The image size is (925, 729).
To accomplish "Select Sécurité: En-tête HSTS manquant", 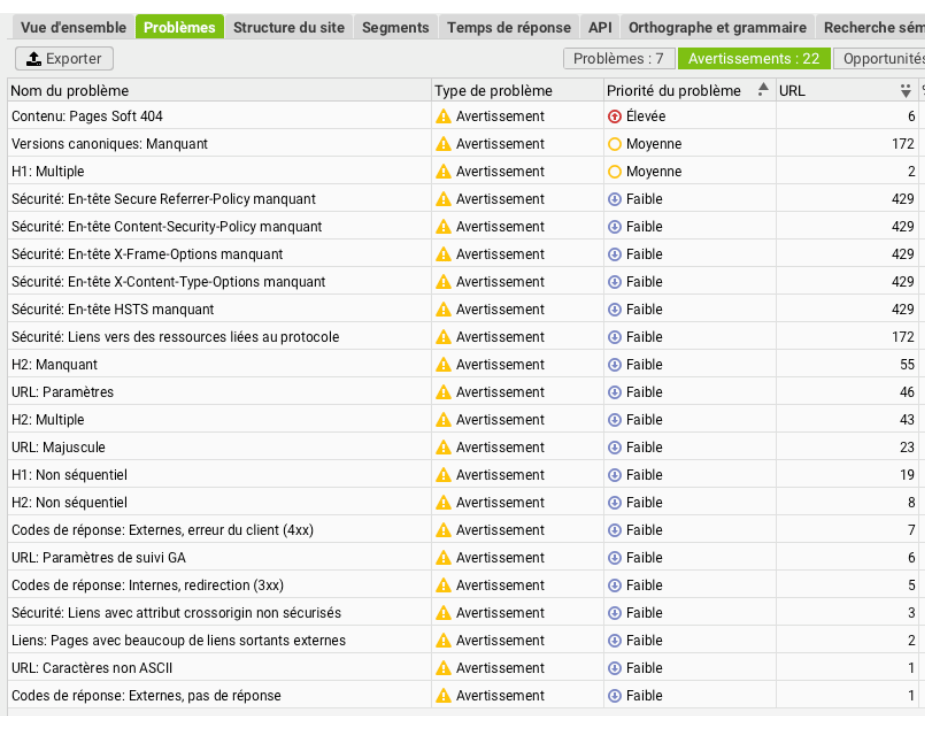I will [x=113, y=310].
